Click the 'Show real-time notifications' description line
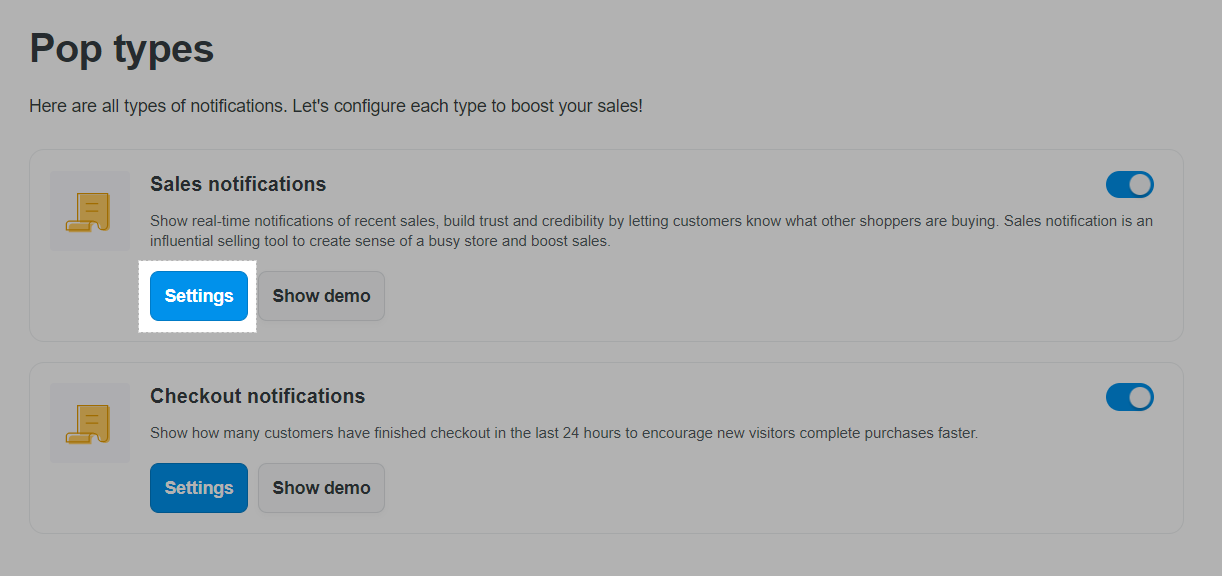 point(652,221)
